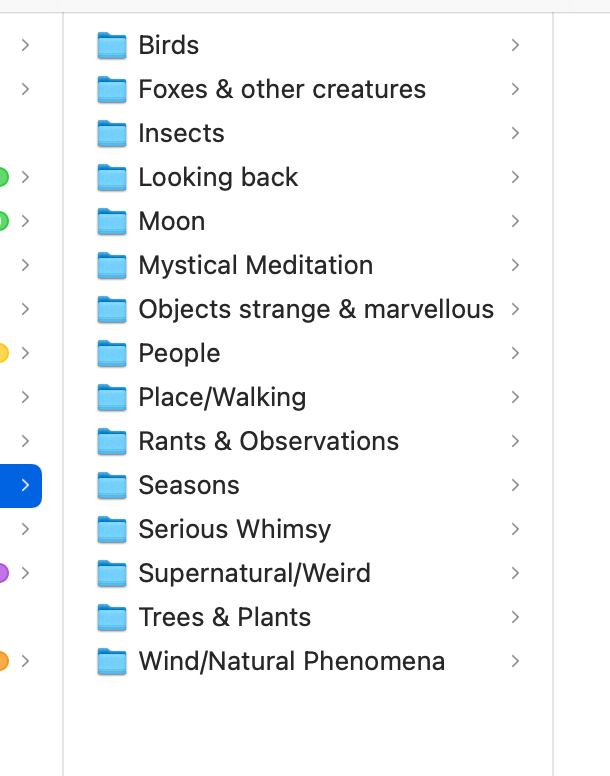Expand the Mystical Meditation folder chevron
The width and height of the screenshot is (610, 776).
click(515, 265)
